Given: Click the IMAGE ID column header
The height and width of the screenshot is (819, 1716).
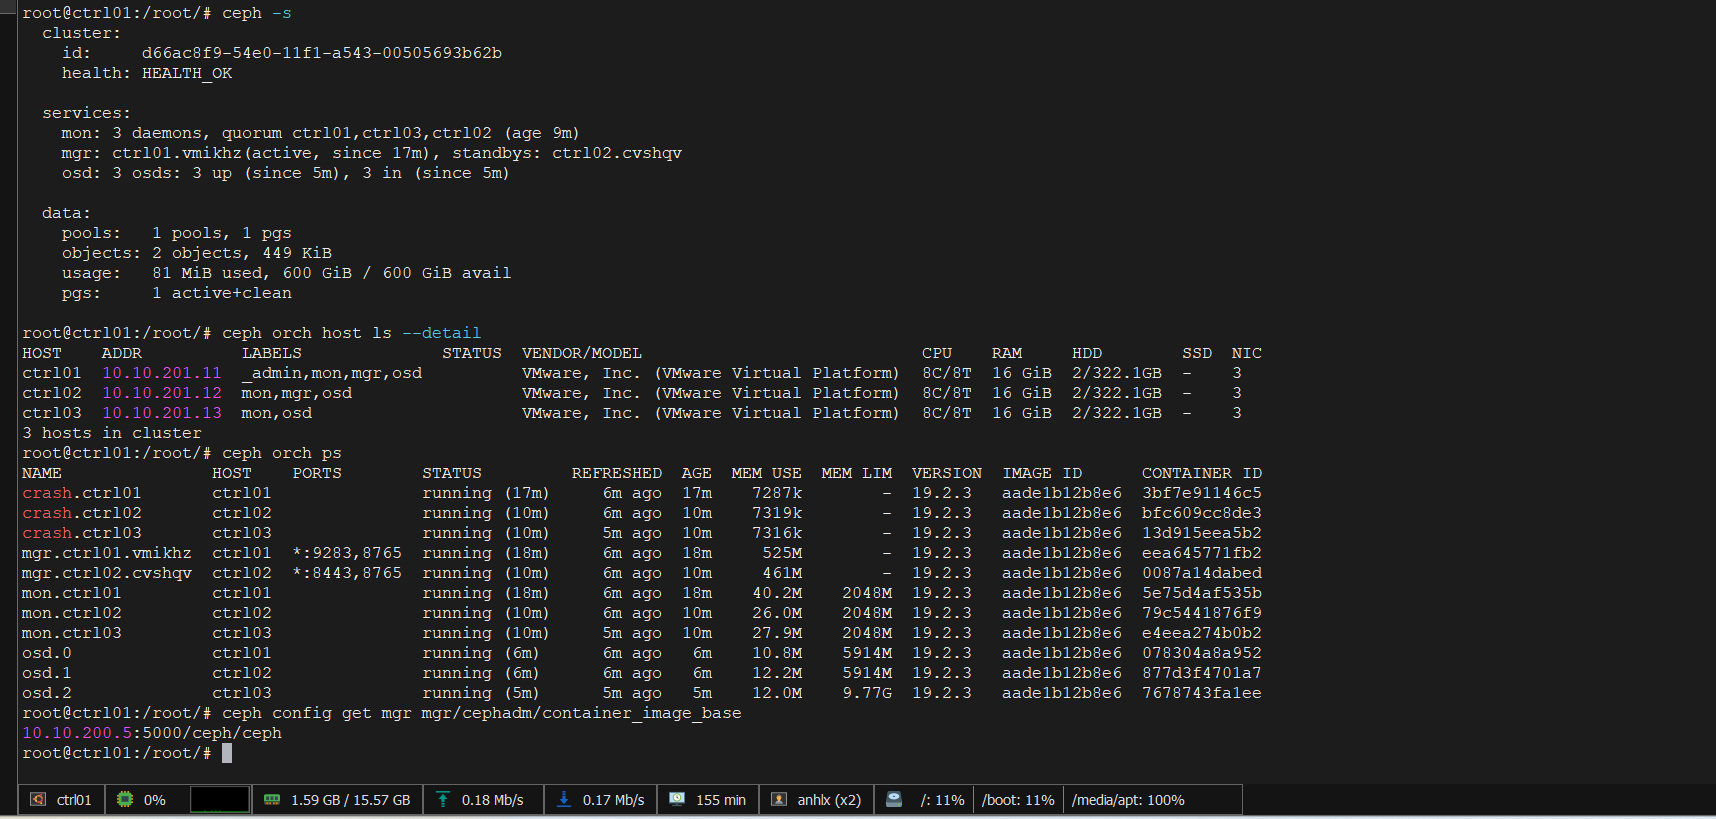Looking at the screenshot, I should pyautogui.click(x=1042, y=473).
